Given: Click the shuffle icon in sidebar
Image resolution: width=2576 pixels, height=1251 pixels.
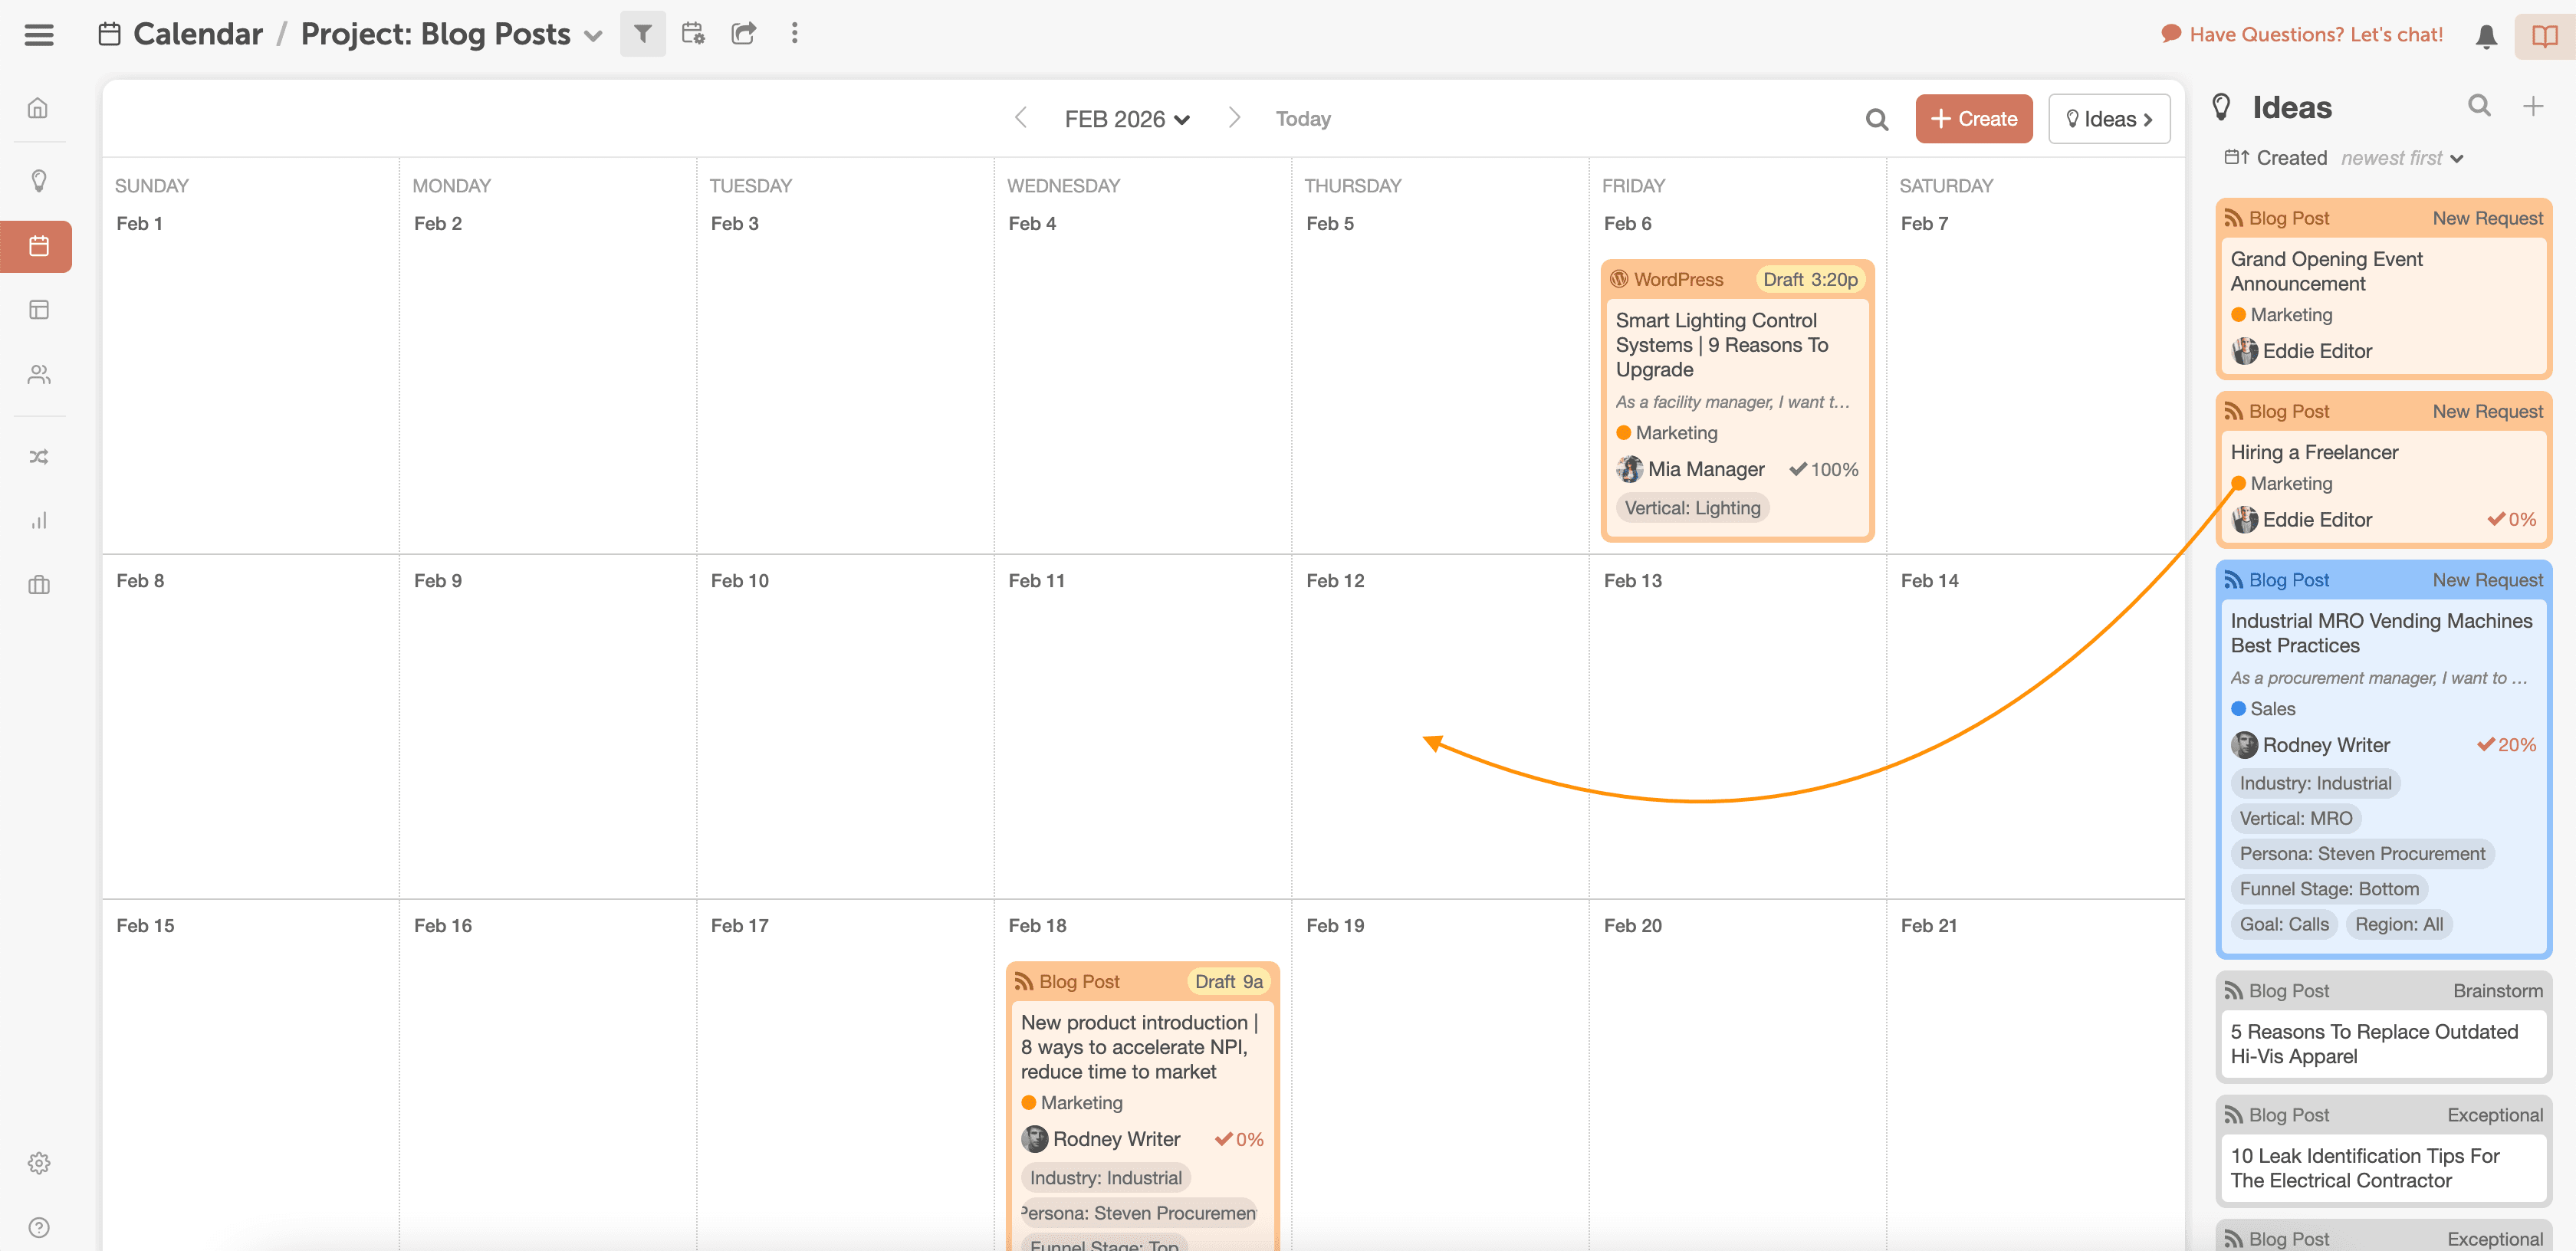Looking at the screenshot, I should coord(38,457).
